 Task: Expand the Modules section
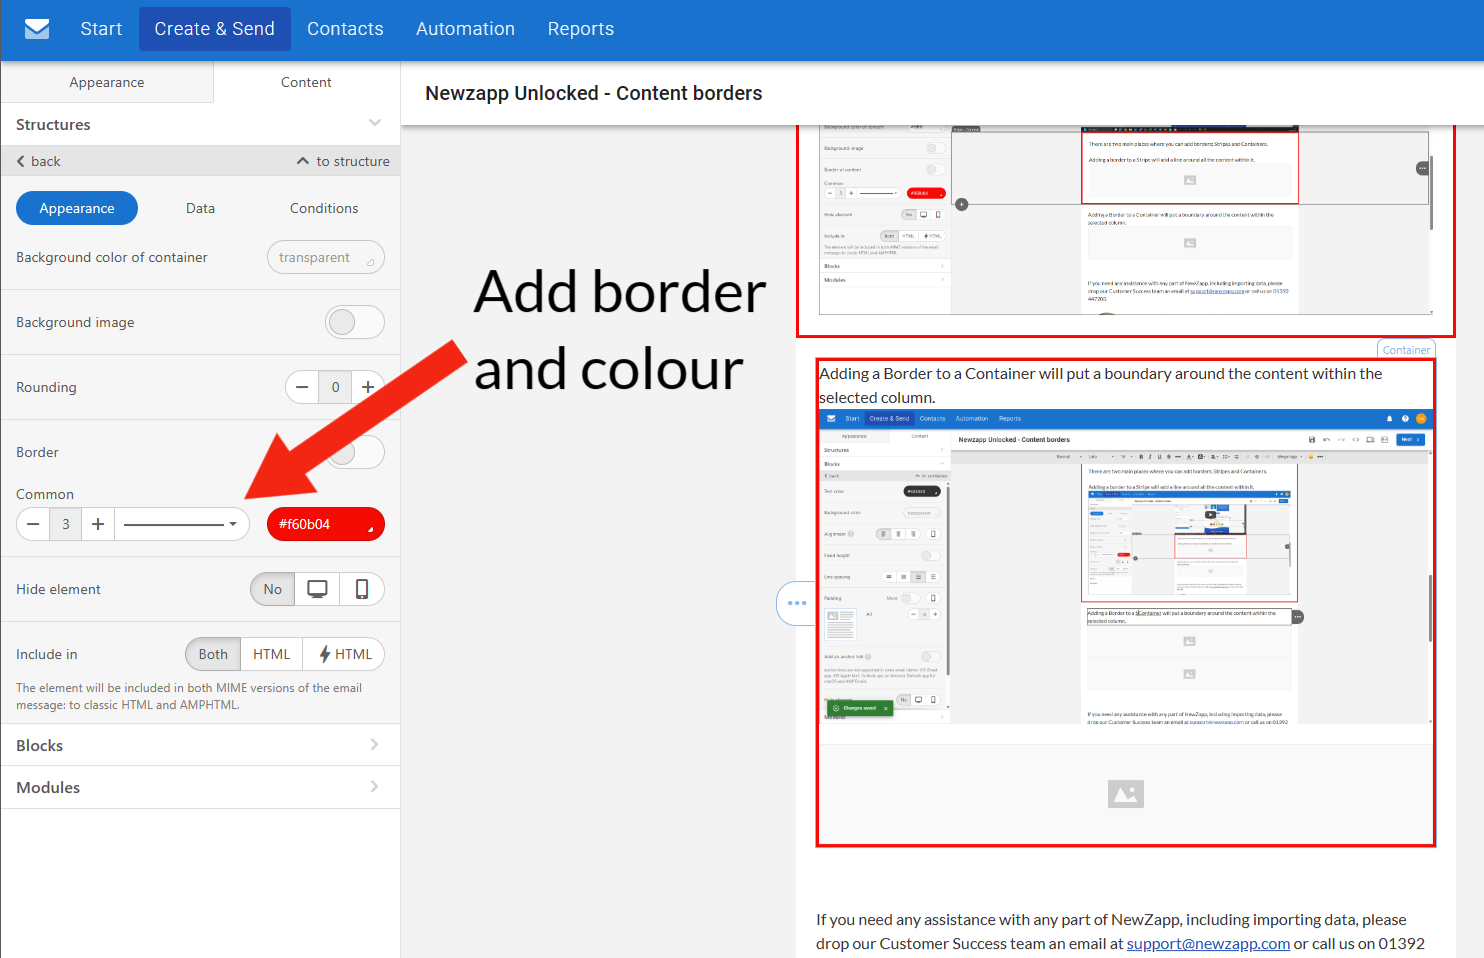point(200,787)
